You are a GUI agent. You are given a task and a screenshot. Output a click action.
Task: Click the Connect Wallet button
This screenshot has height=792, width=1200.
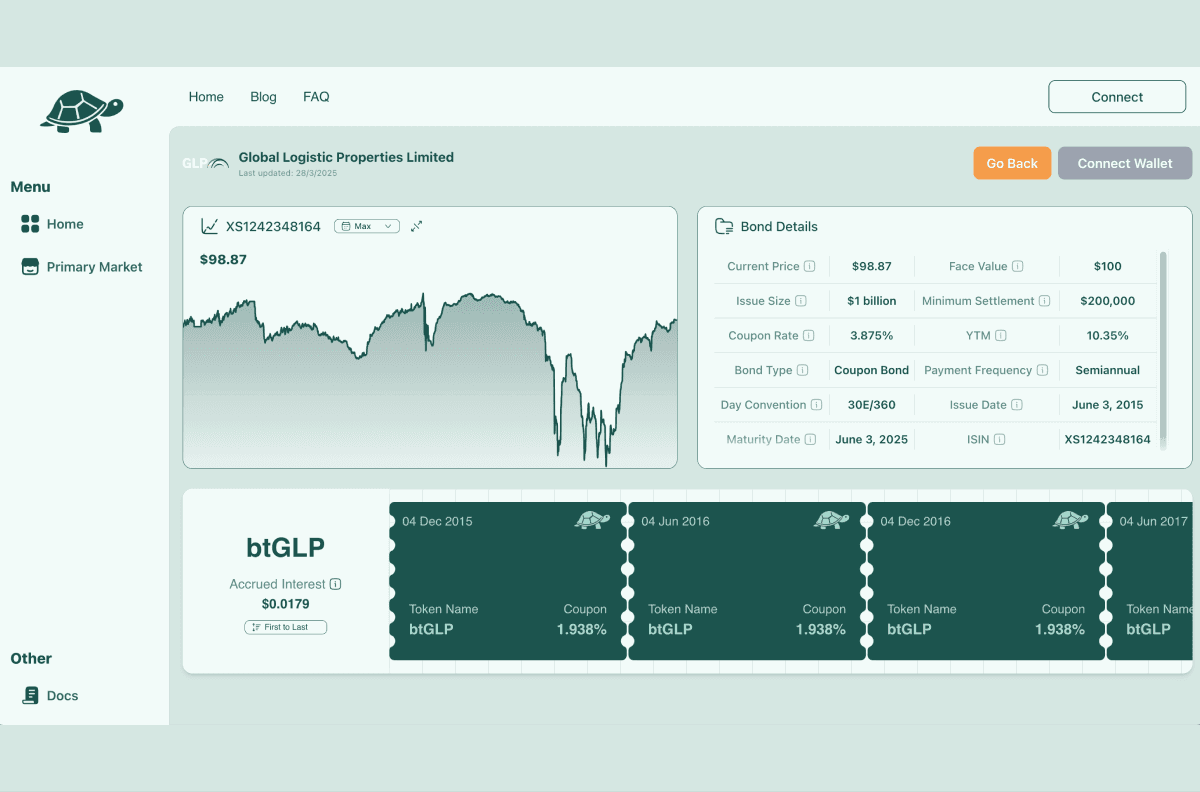pos(1125,163)
